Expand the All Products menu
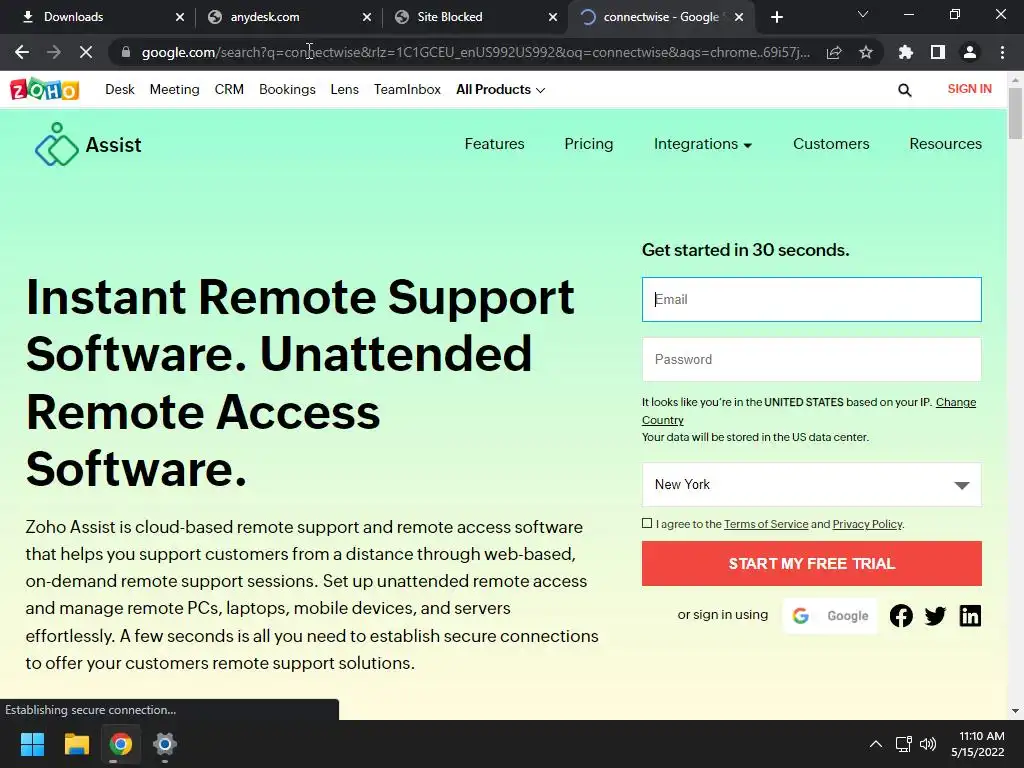Screen dimensions: 1024x768 pyautogui.click(x=500, y=89)
